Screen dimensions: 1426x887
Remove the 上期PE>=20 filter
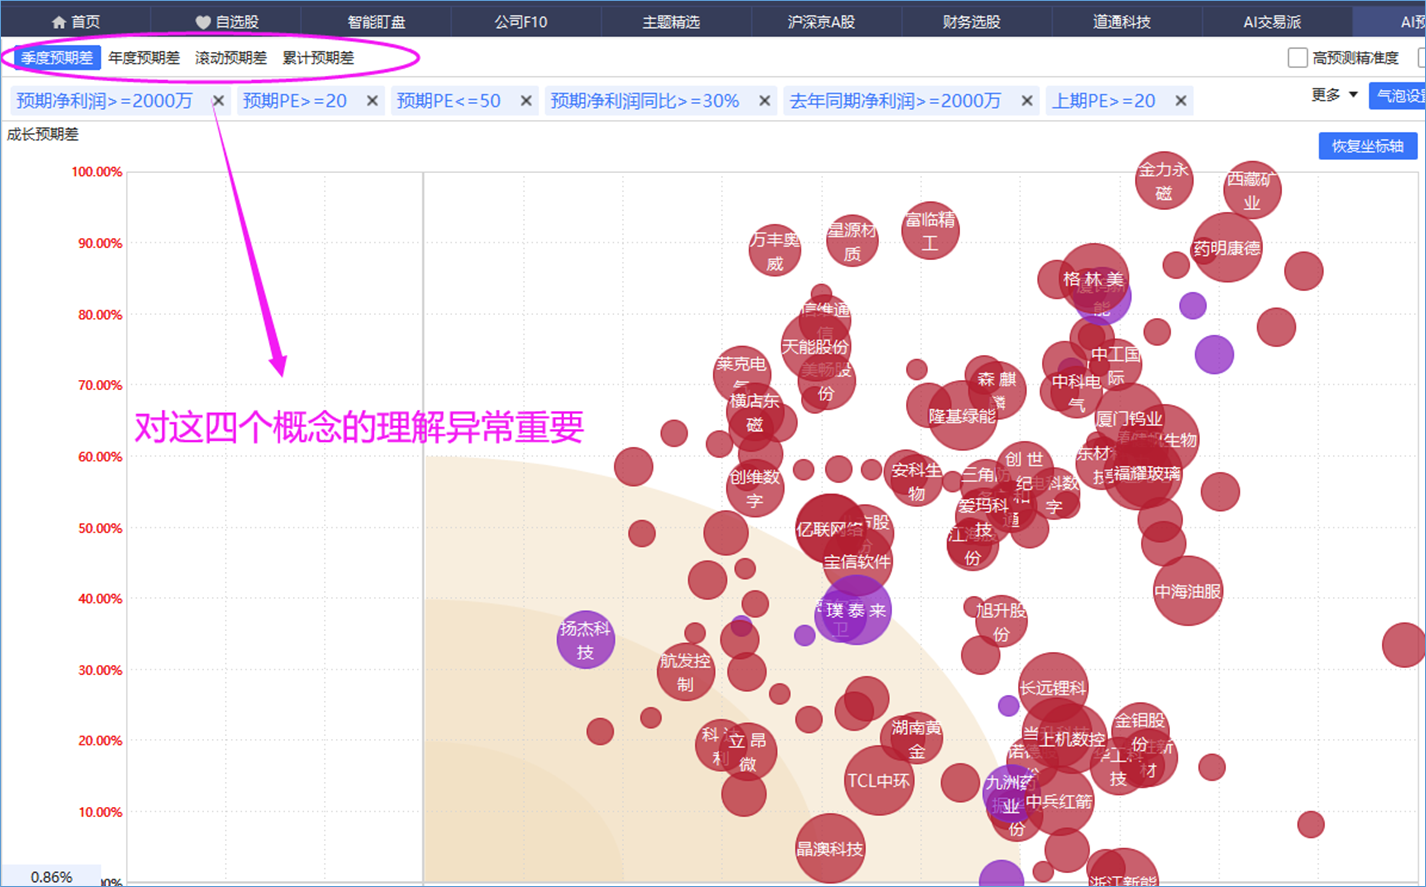click(x=1181, y=101)
